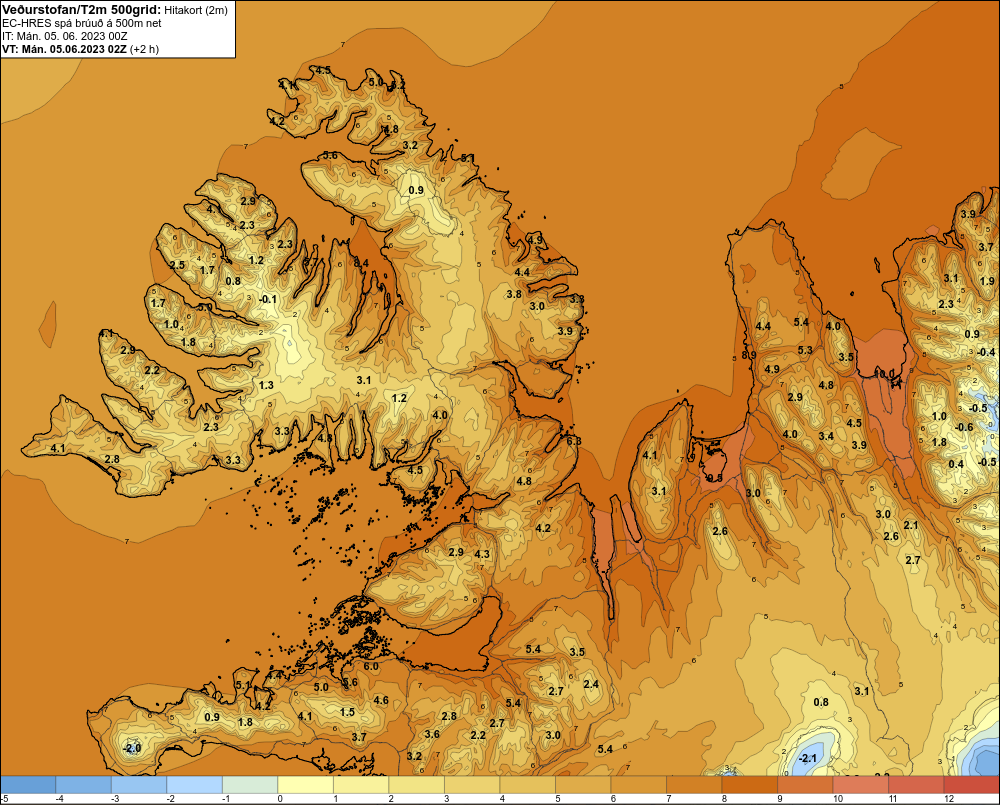Select the legend color between 8 and 9
The height and width of the screenshot is (805, 1000).
749,785
